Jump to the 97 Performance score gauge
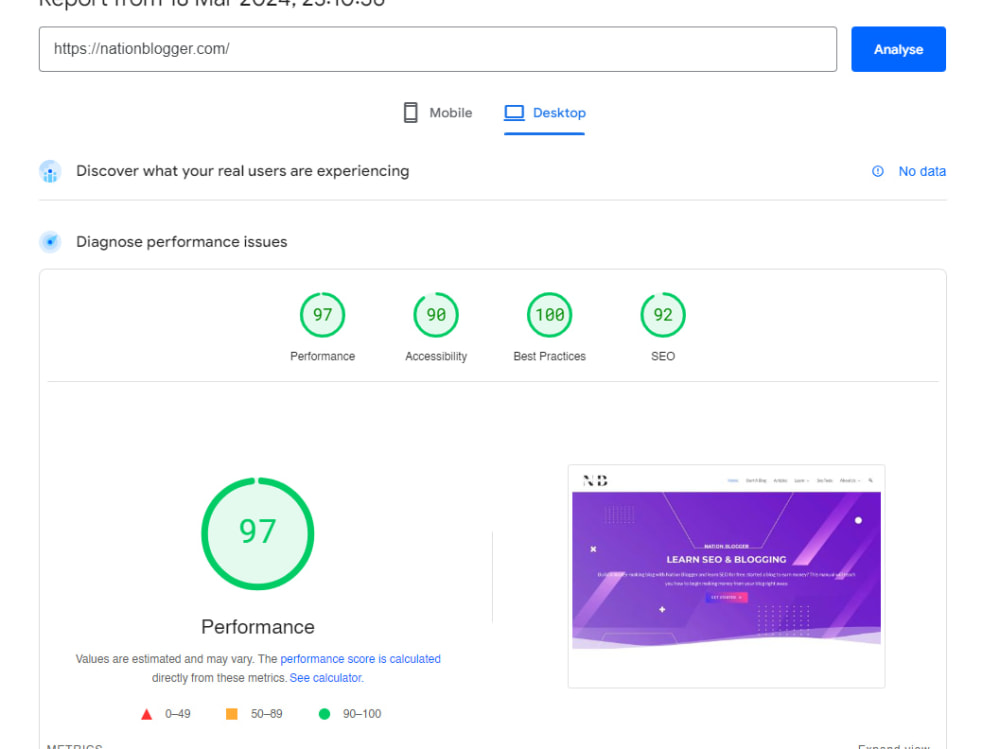This screenshot has height=749, width=1000. (x=322, y=315)
